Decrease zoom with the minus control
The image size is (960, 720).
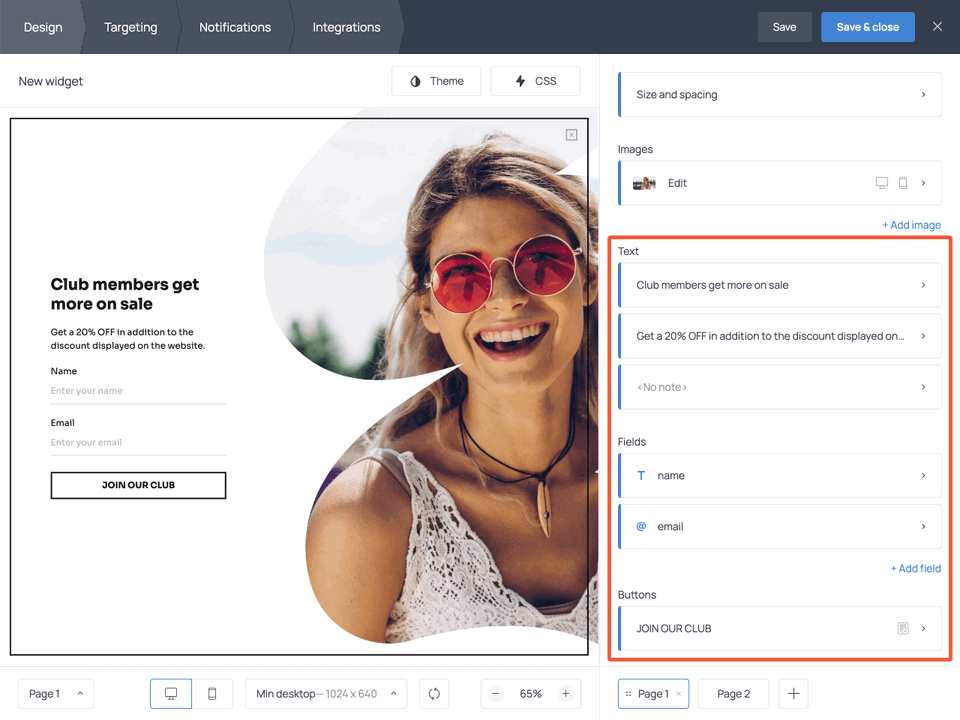[x=495, y=693]
